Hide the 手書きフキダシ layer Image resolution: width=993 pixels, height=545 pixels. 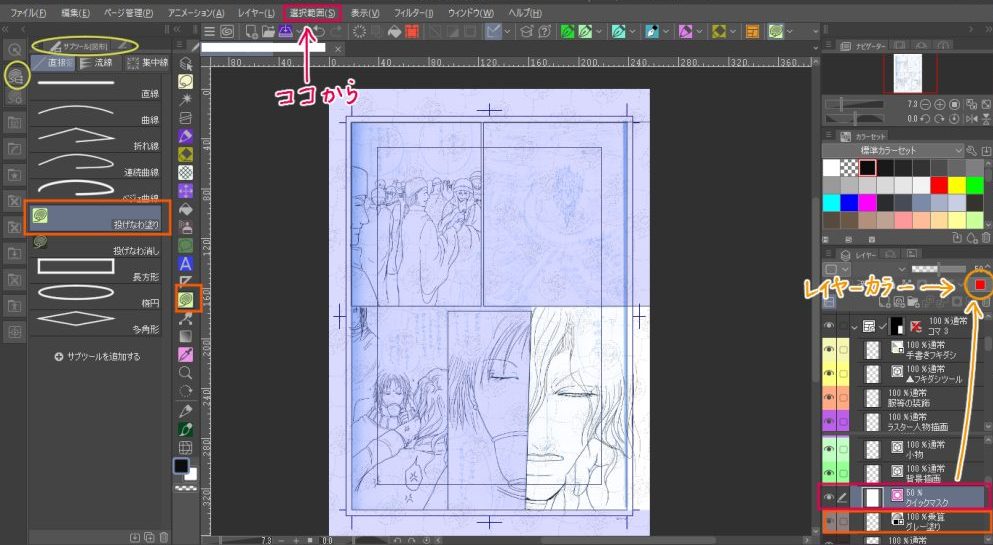828,349
